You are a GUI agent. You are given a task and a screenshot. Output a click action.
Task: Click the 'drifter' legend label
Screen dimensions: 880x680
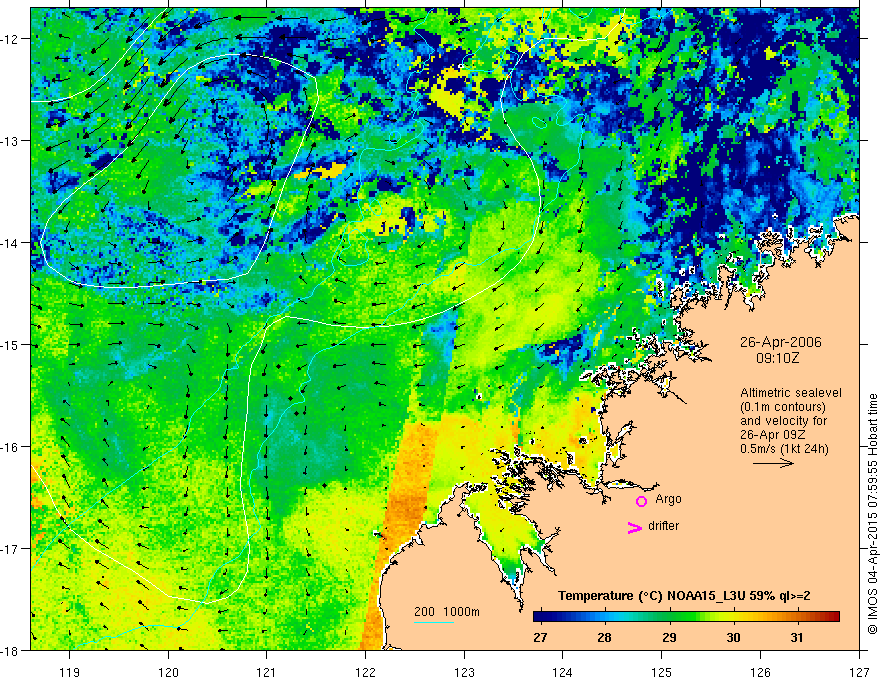(663, 526)
